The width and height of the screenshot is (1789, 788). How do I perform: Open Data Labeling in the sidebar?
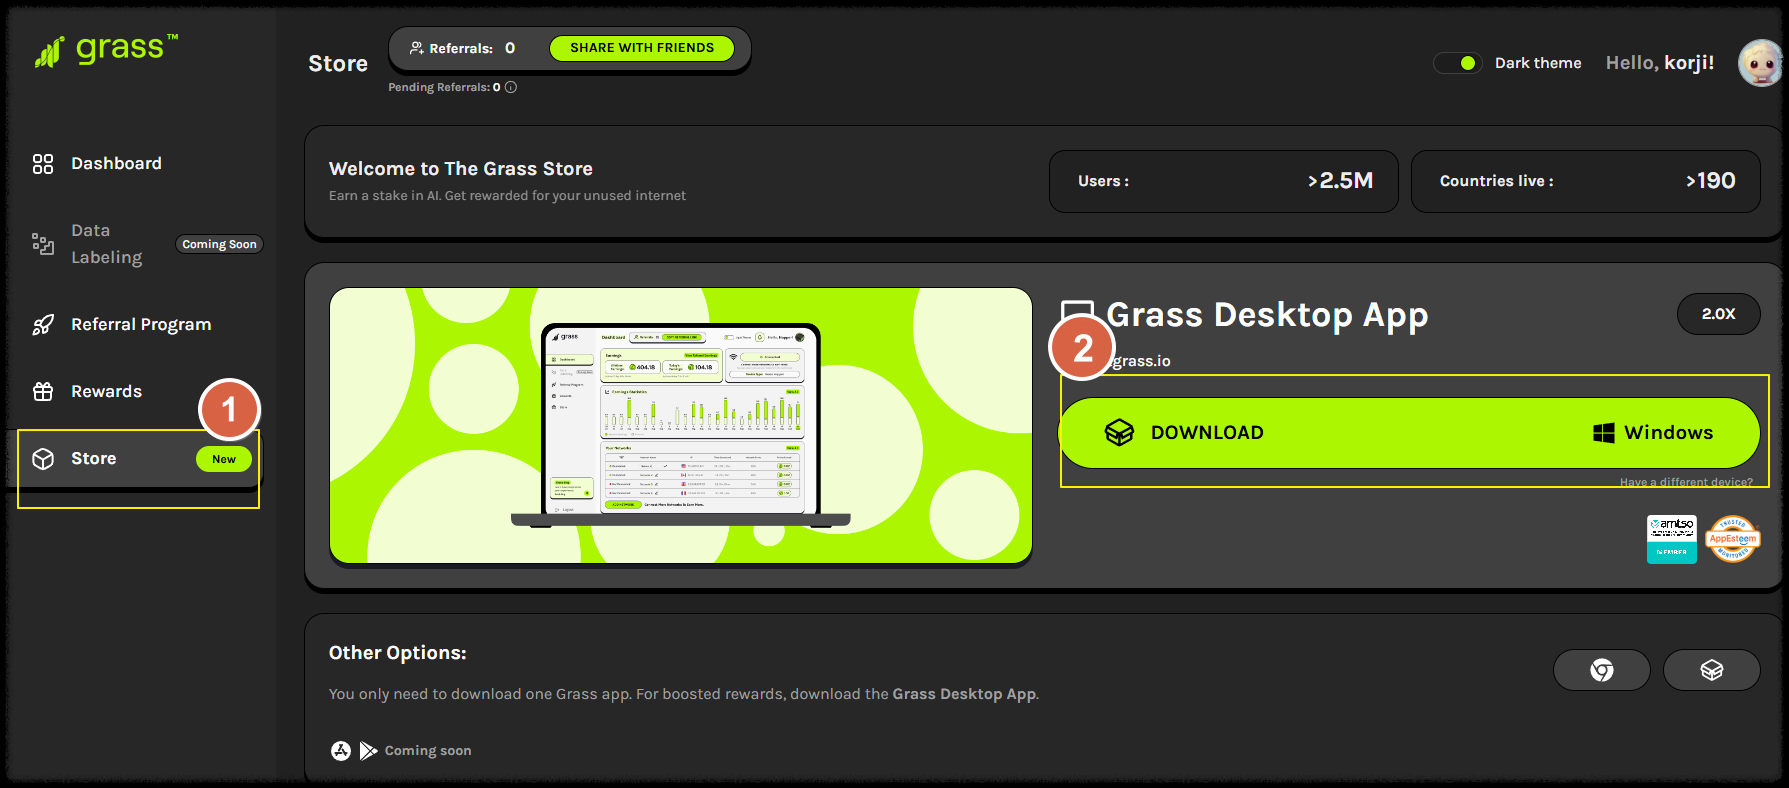[107, 244]
